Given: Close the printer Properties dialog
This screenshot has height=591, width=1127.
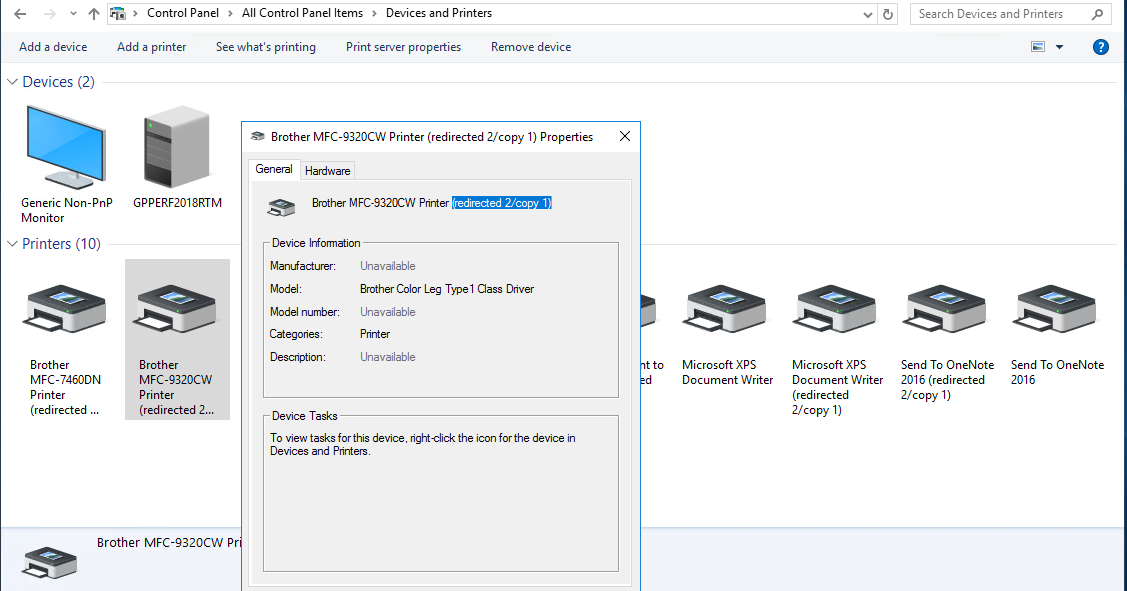Looking at the screenshot, I should click(x=625, y=137).
